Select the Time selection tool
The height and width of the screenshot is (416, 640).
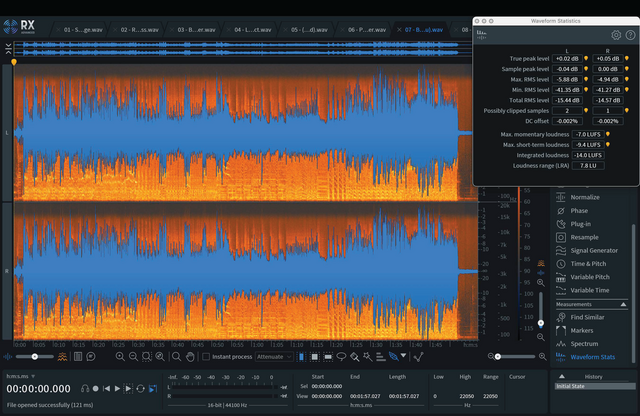click(301, 356)
